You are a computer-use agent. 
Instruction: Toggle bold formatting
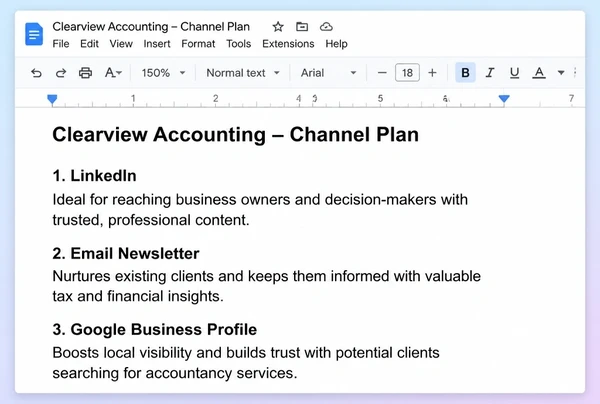pos(465,73)
